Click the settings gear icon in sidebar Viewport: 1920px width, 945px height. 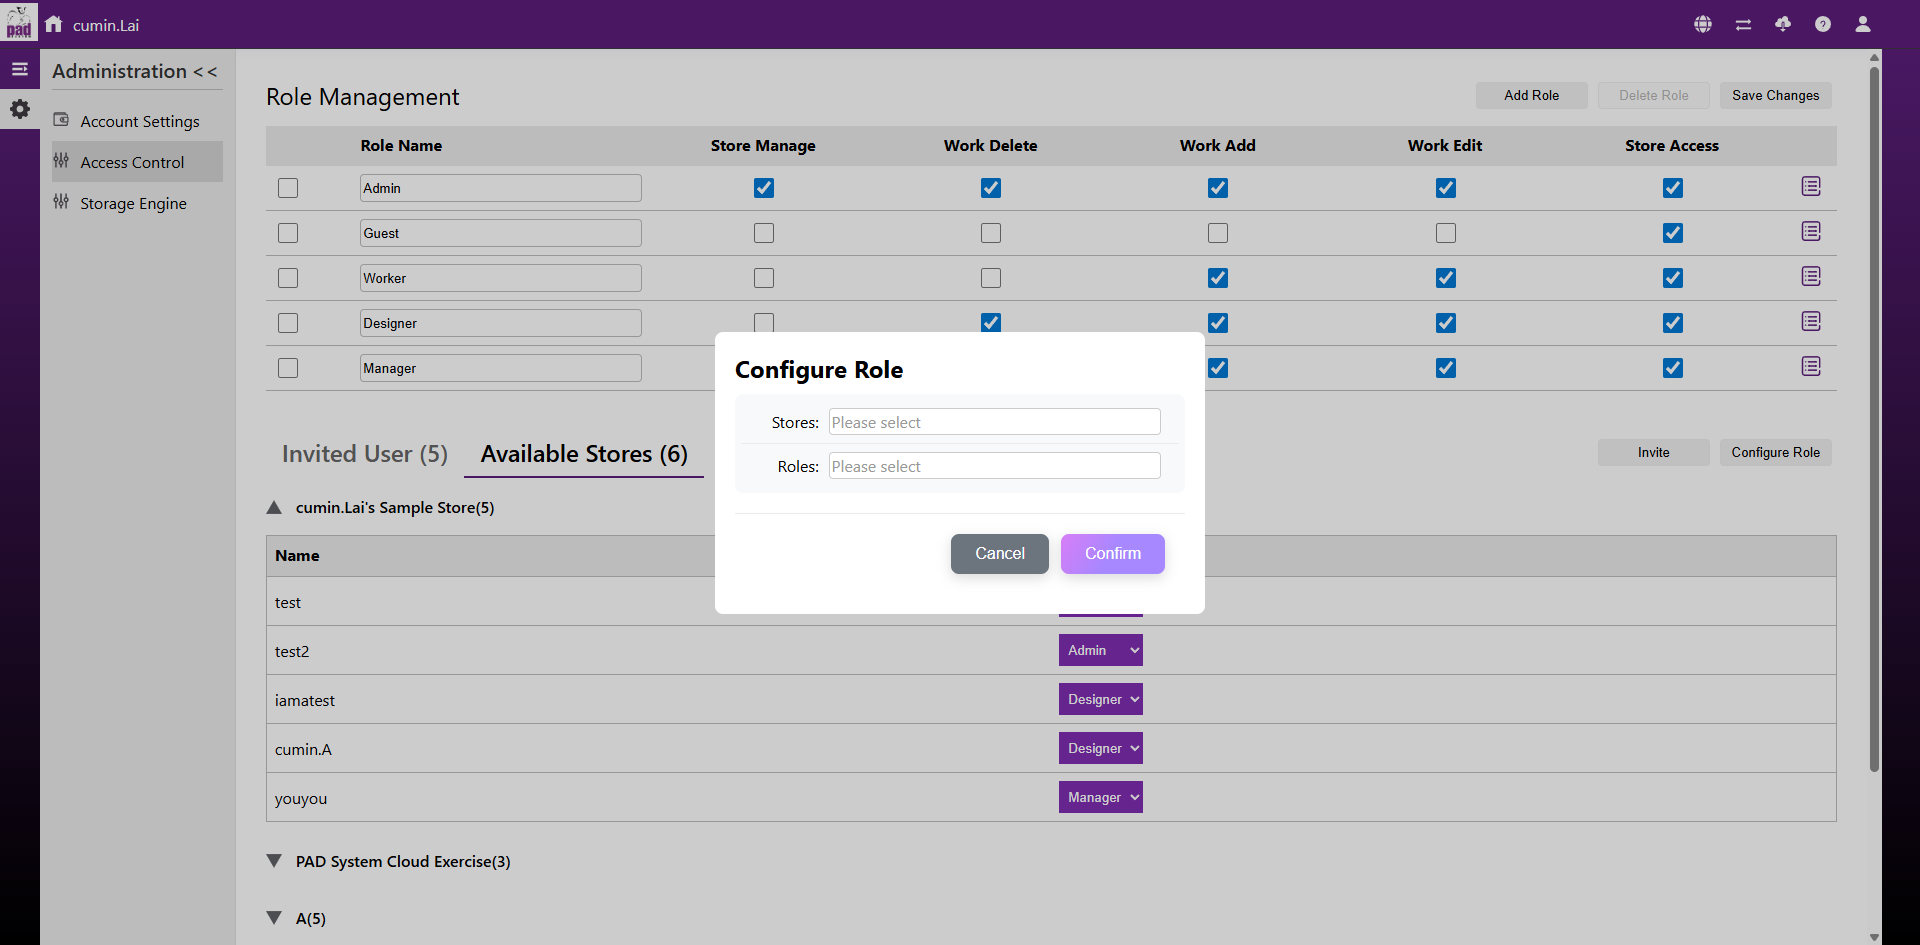click(20, 109)
